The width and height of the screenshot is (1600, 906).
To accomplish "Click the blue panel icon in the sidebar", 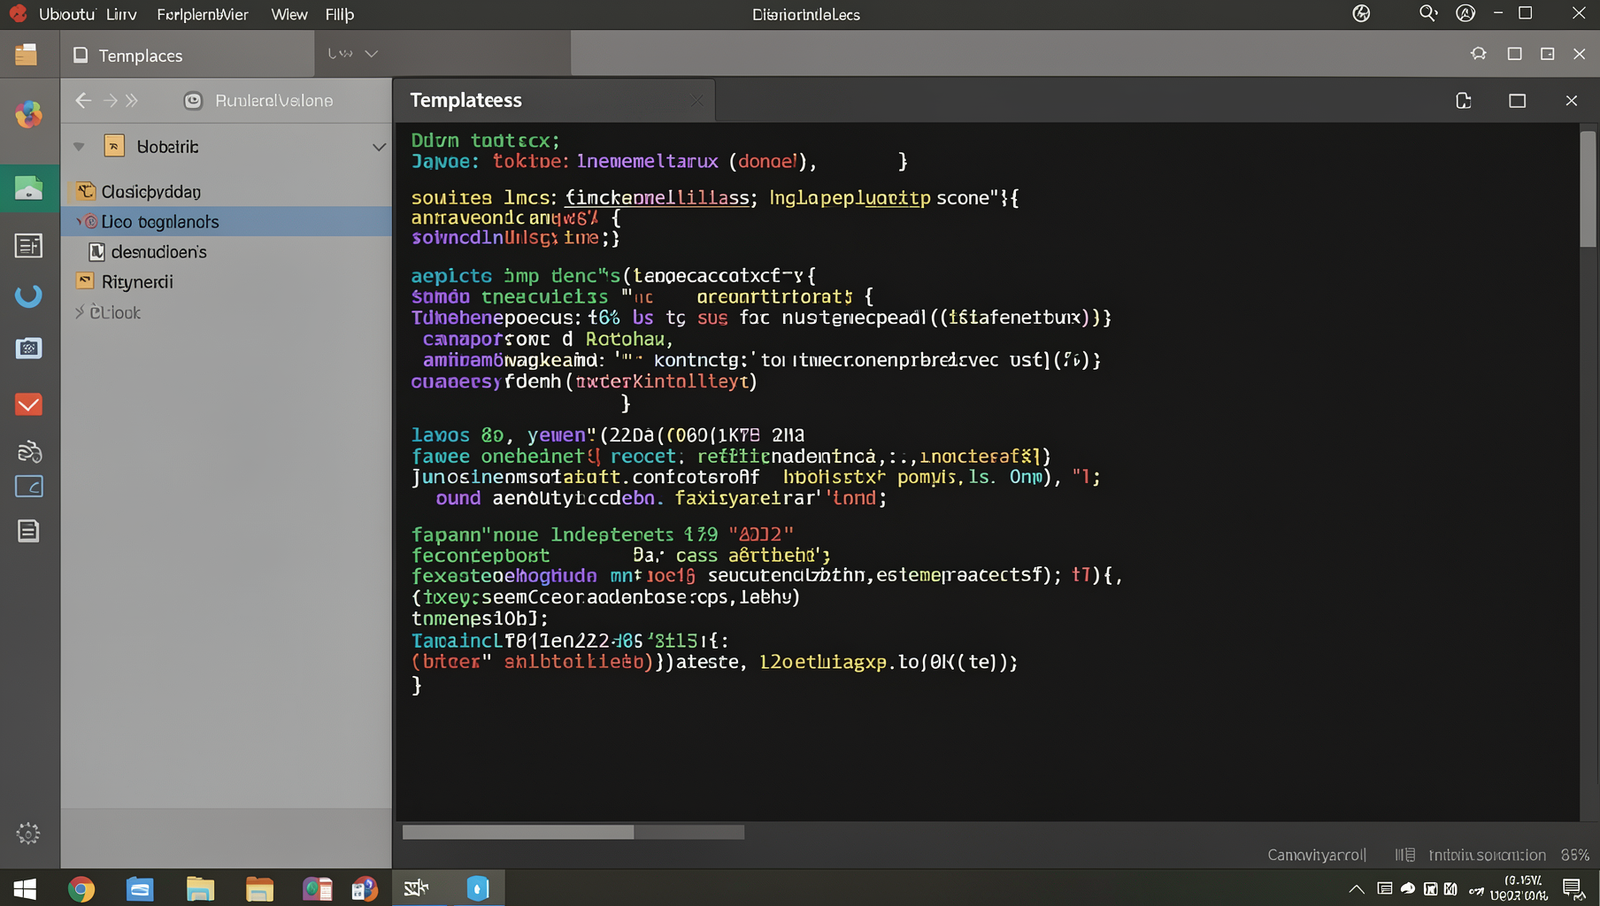I will pos(29,487).
